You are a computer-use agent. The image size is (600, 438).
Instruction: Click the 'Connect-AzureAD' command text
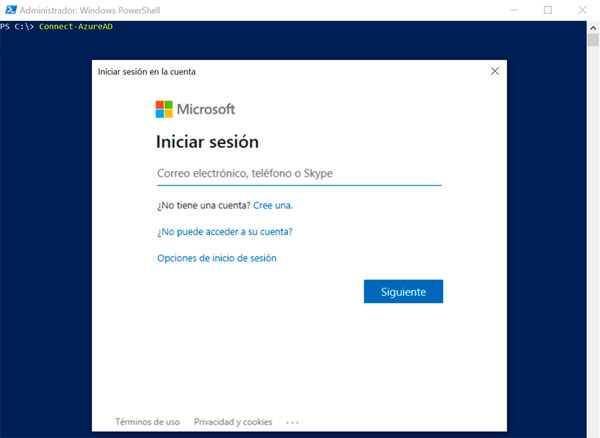pyautogui.click(x=75, y=25)
